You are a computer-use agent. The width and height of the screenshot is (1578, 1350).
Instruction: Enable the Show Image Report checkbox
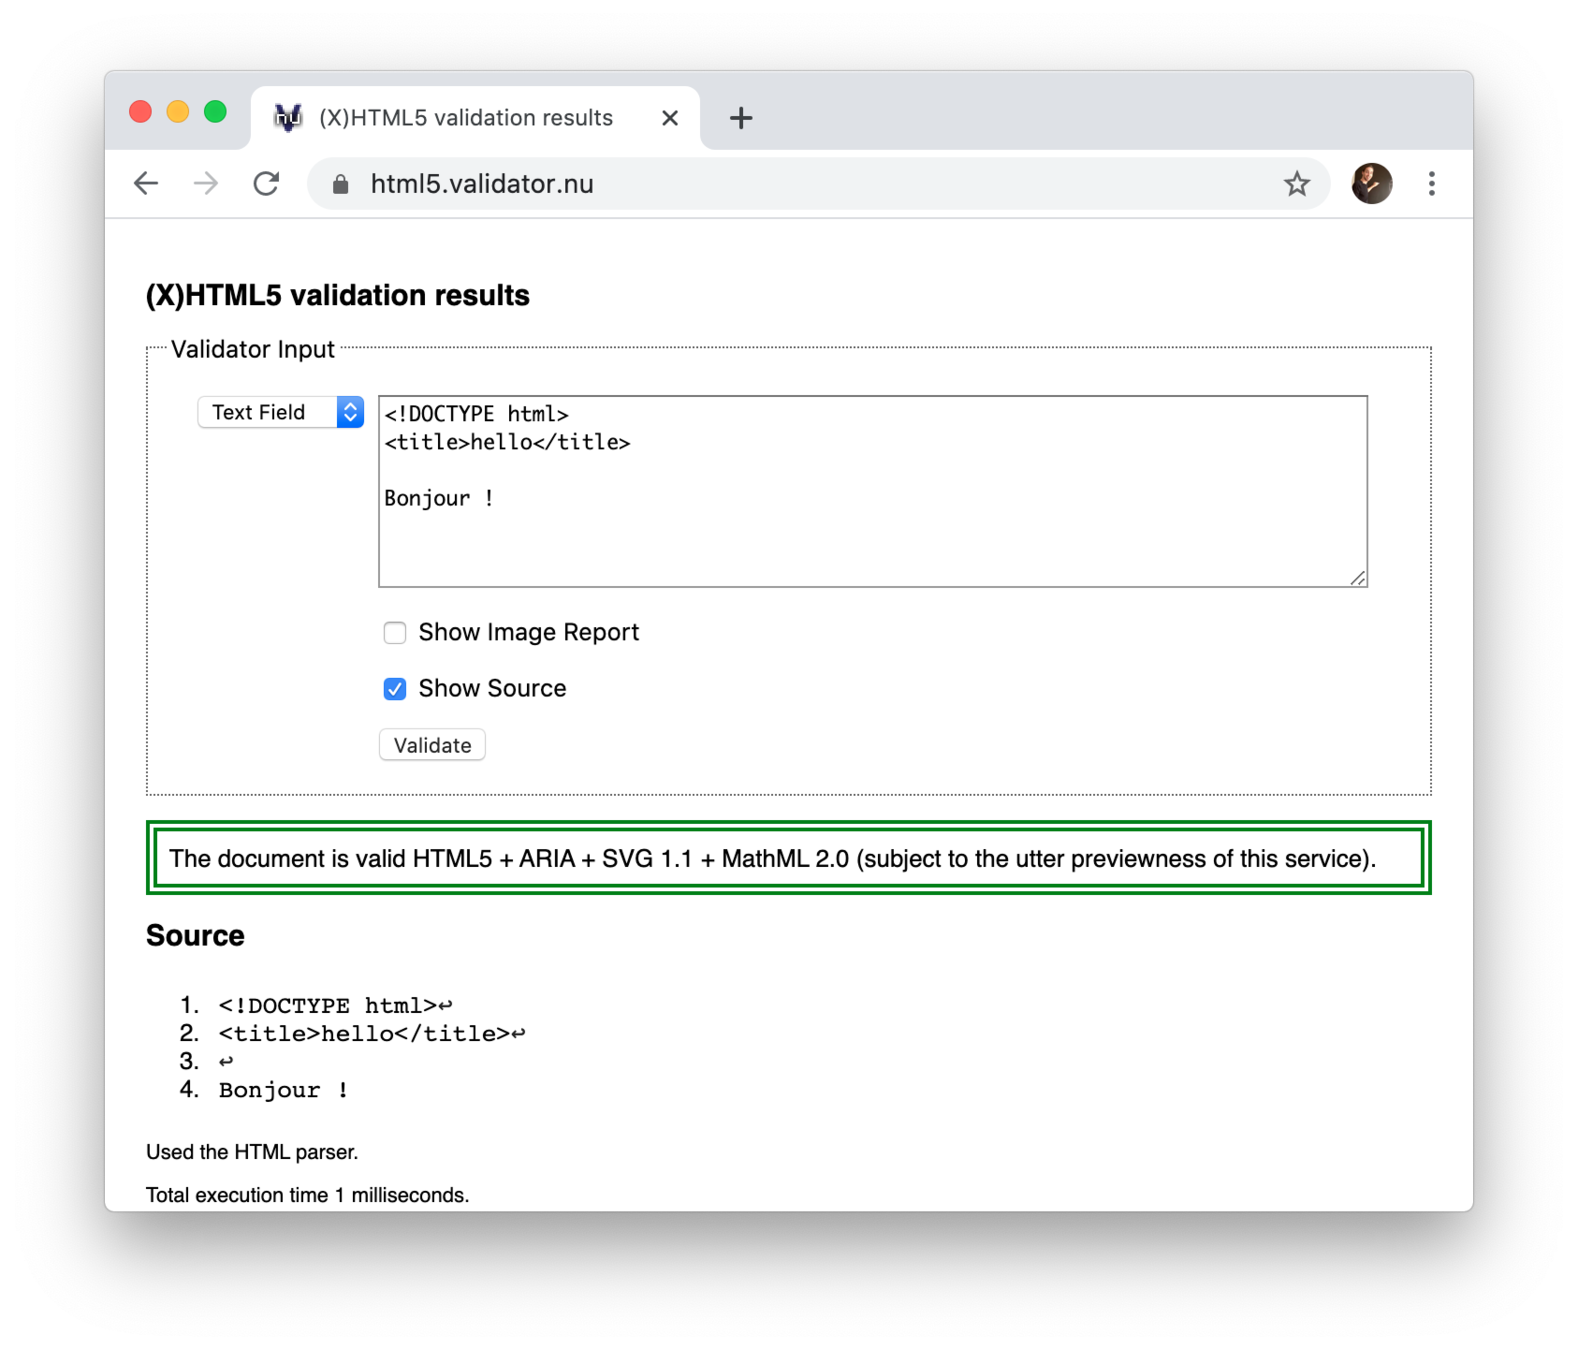point(395,633)
